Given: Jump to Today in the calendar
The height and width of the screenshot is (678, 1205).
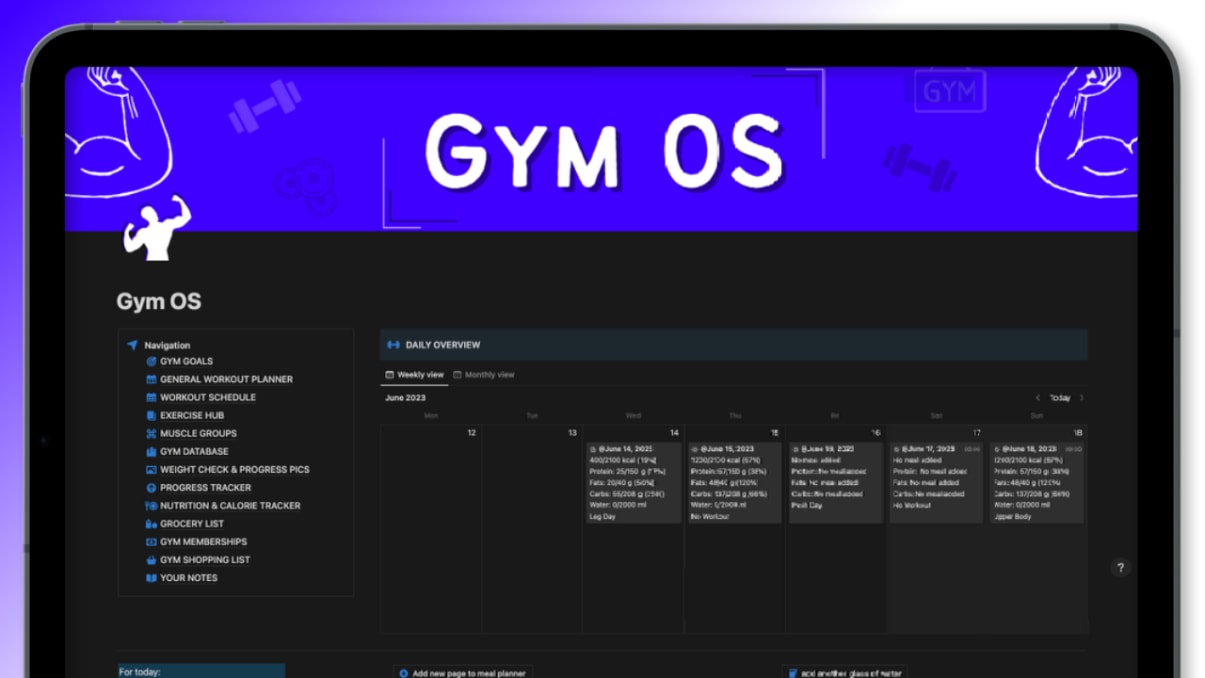Looking at the screenshot, I should (x=1059, y=398).
